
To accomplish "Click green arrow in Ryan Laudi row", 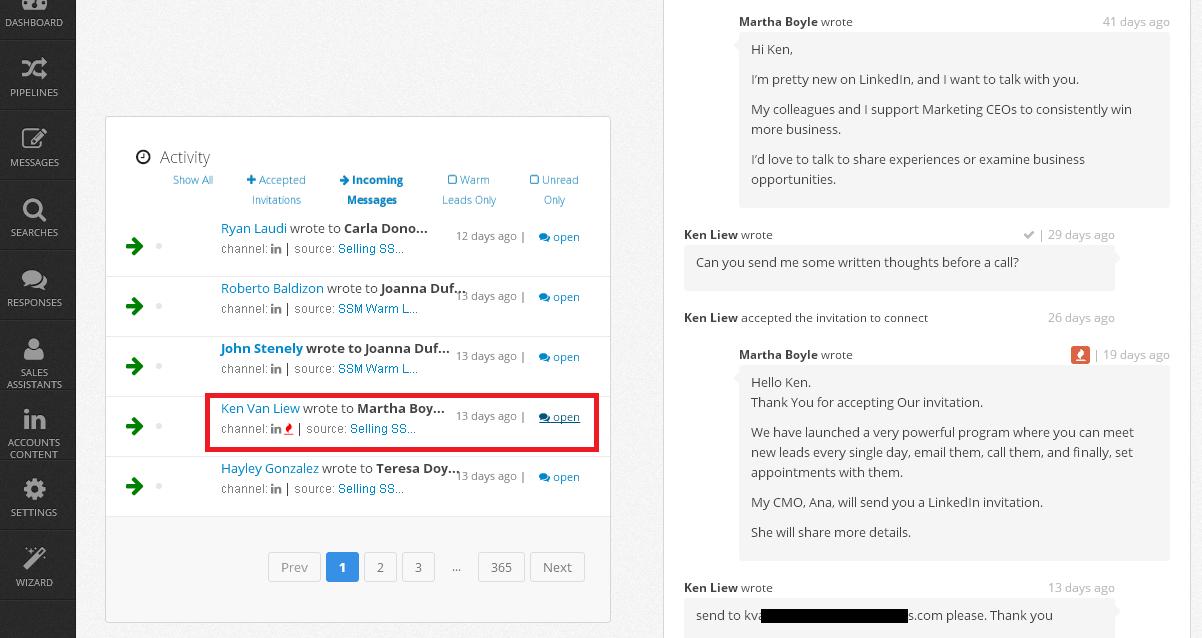I will (134, 246).
